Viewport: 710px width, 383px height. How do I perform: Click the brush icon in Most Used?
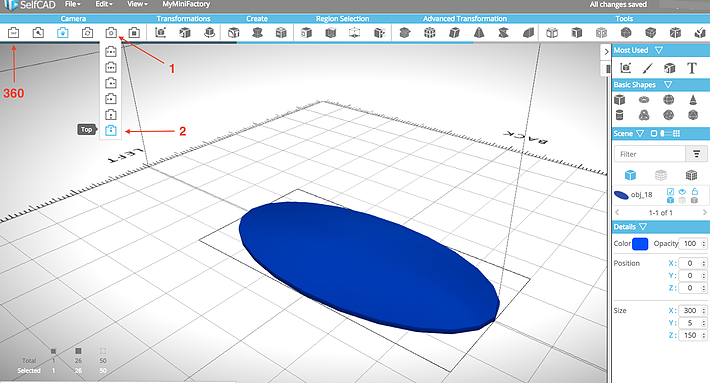648,68
